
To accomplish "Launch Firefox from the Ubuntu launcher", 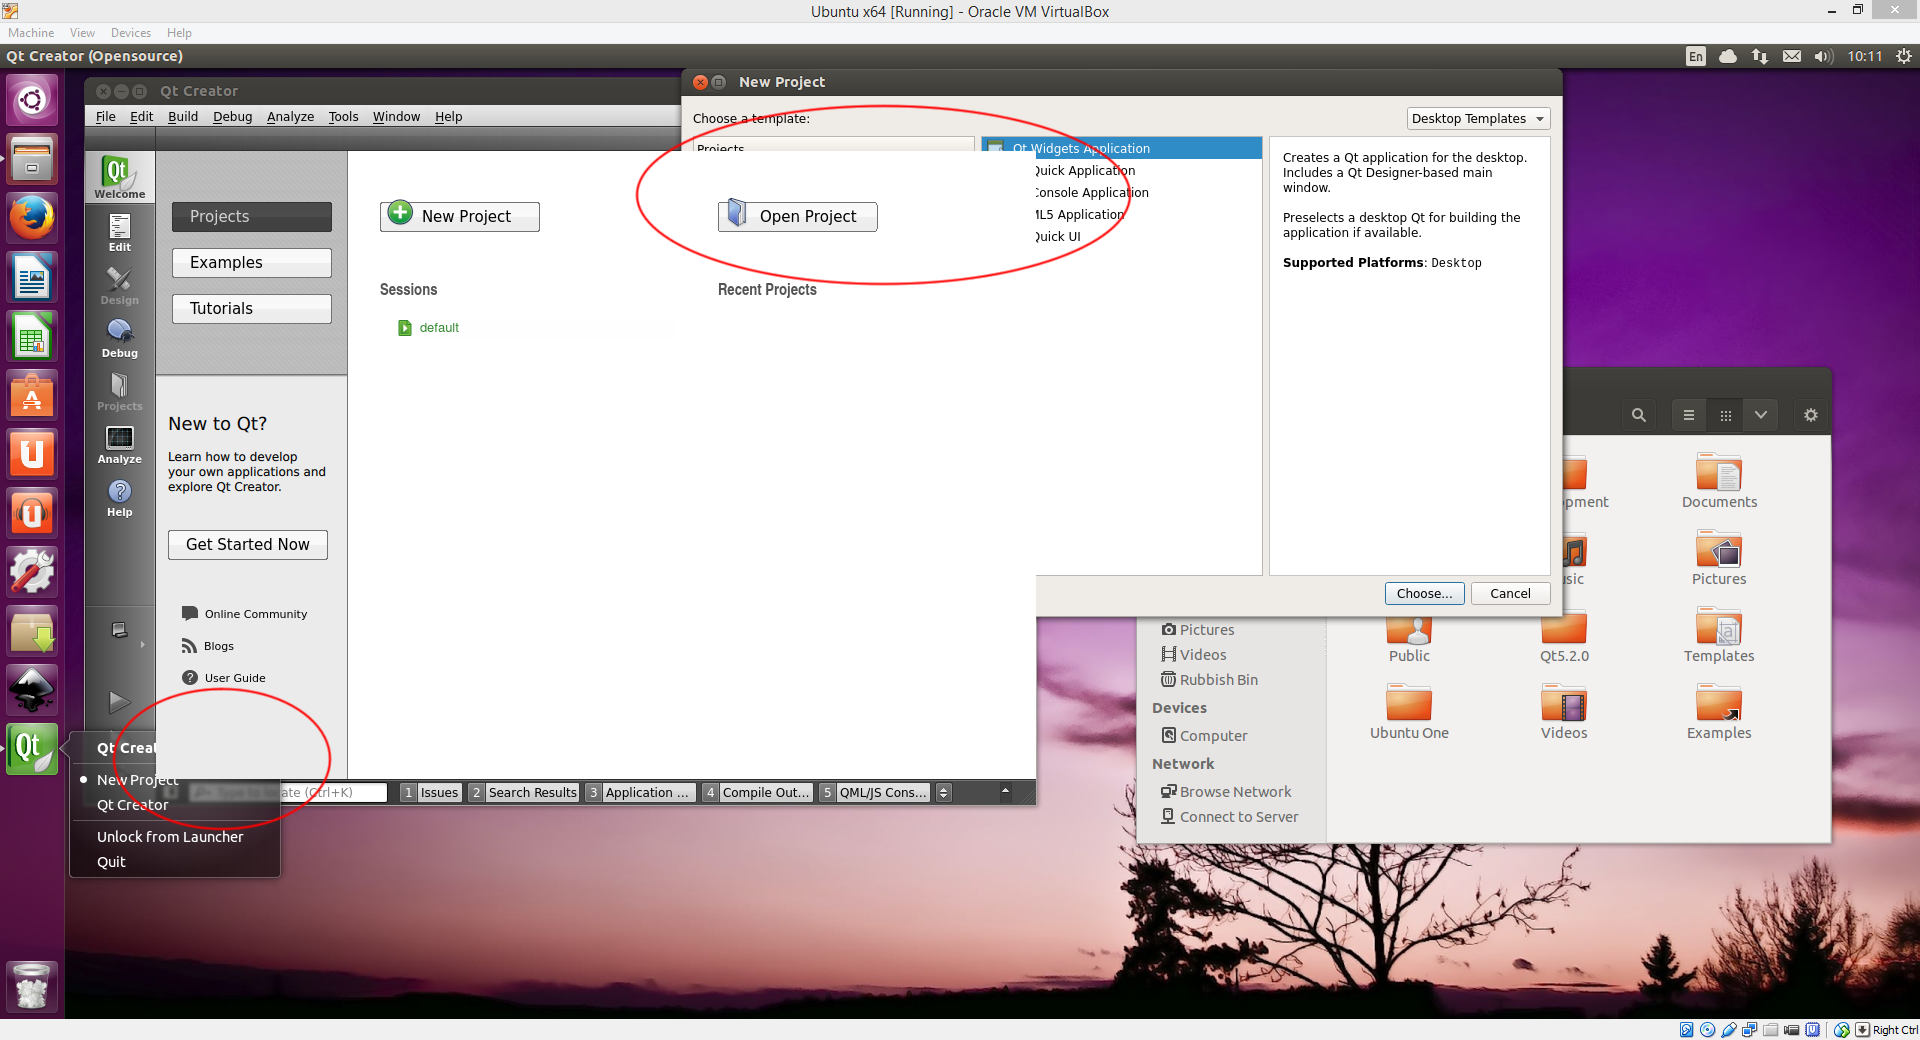I will coord(32,217).
